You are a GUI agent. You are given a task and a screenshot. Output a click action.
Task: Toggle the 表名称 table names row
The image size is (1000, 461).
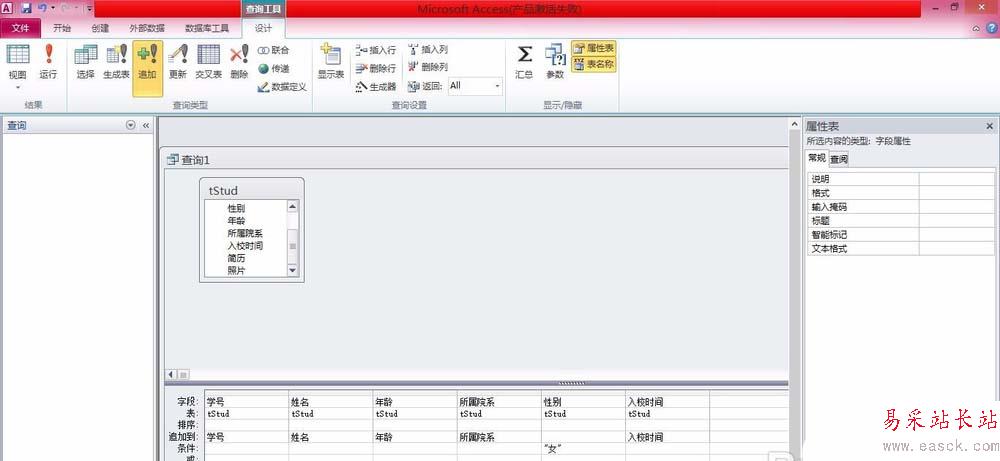[594, 64]
